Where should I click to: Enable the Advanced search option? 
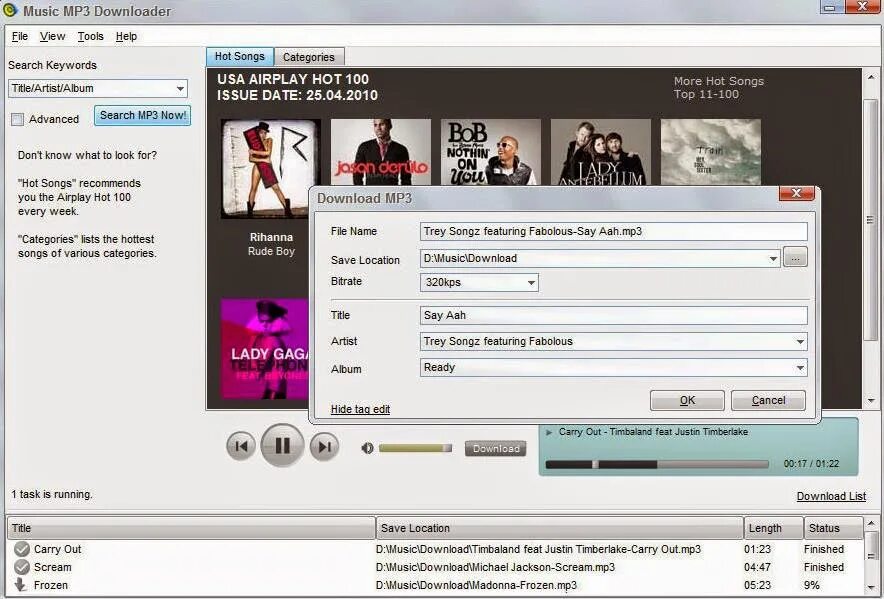pyautogui.click(x=16, y=118)
